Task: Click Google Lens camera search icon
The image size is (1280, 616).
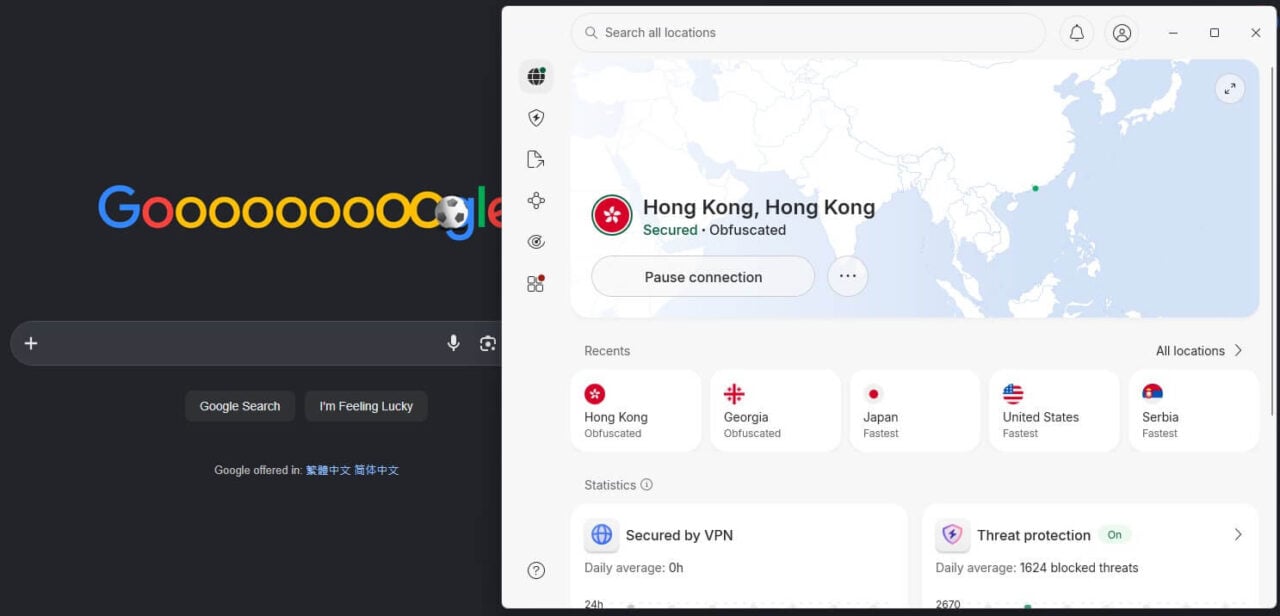Action: [487, 343]
